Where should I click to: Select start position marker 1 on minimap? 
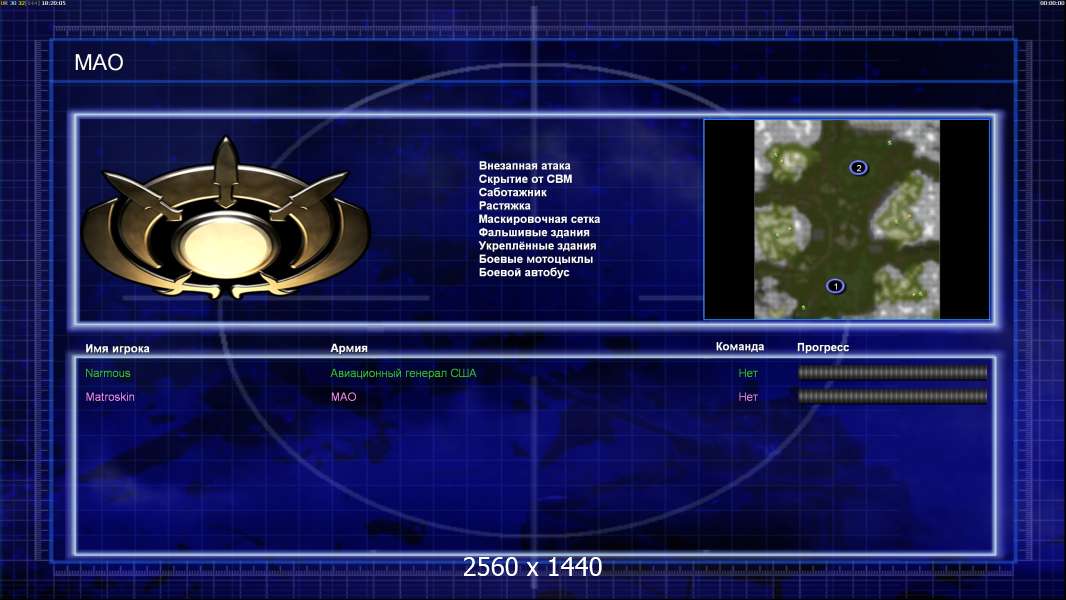tap(836, 286)
